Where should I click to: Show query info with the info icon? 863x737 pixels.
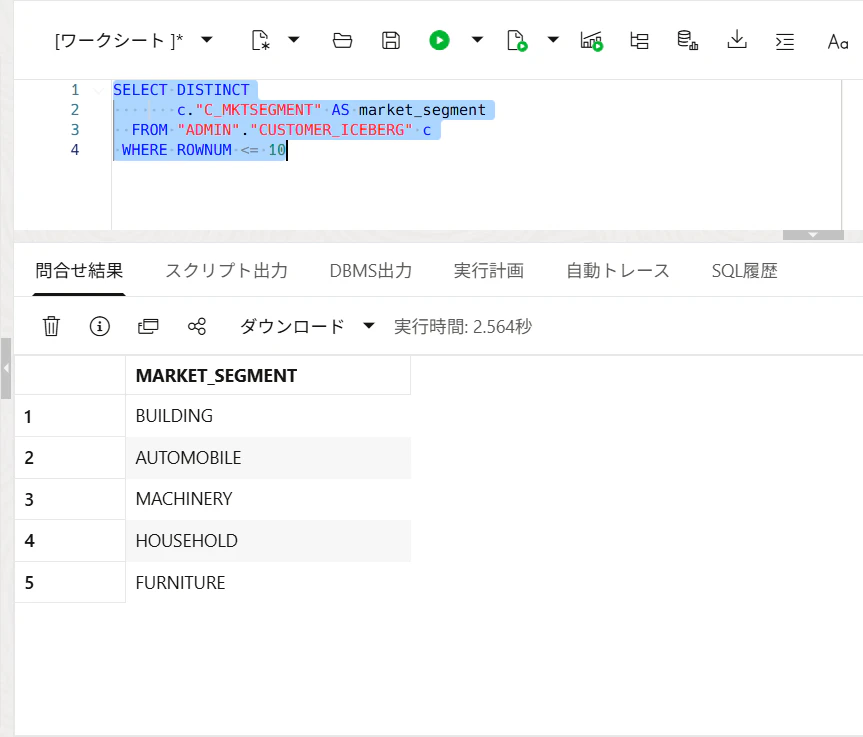click(100, 326)
